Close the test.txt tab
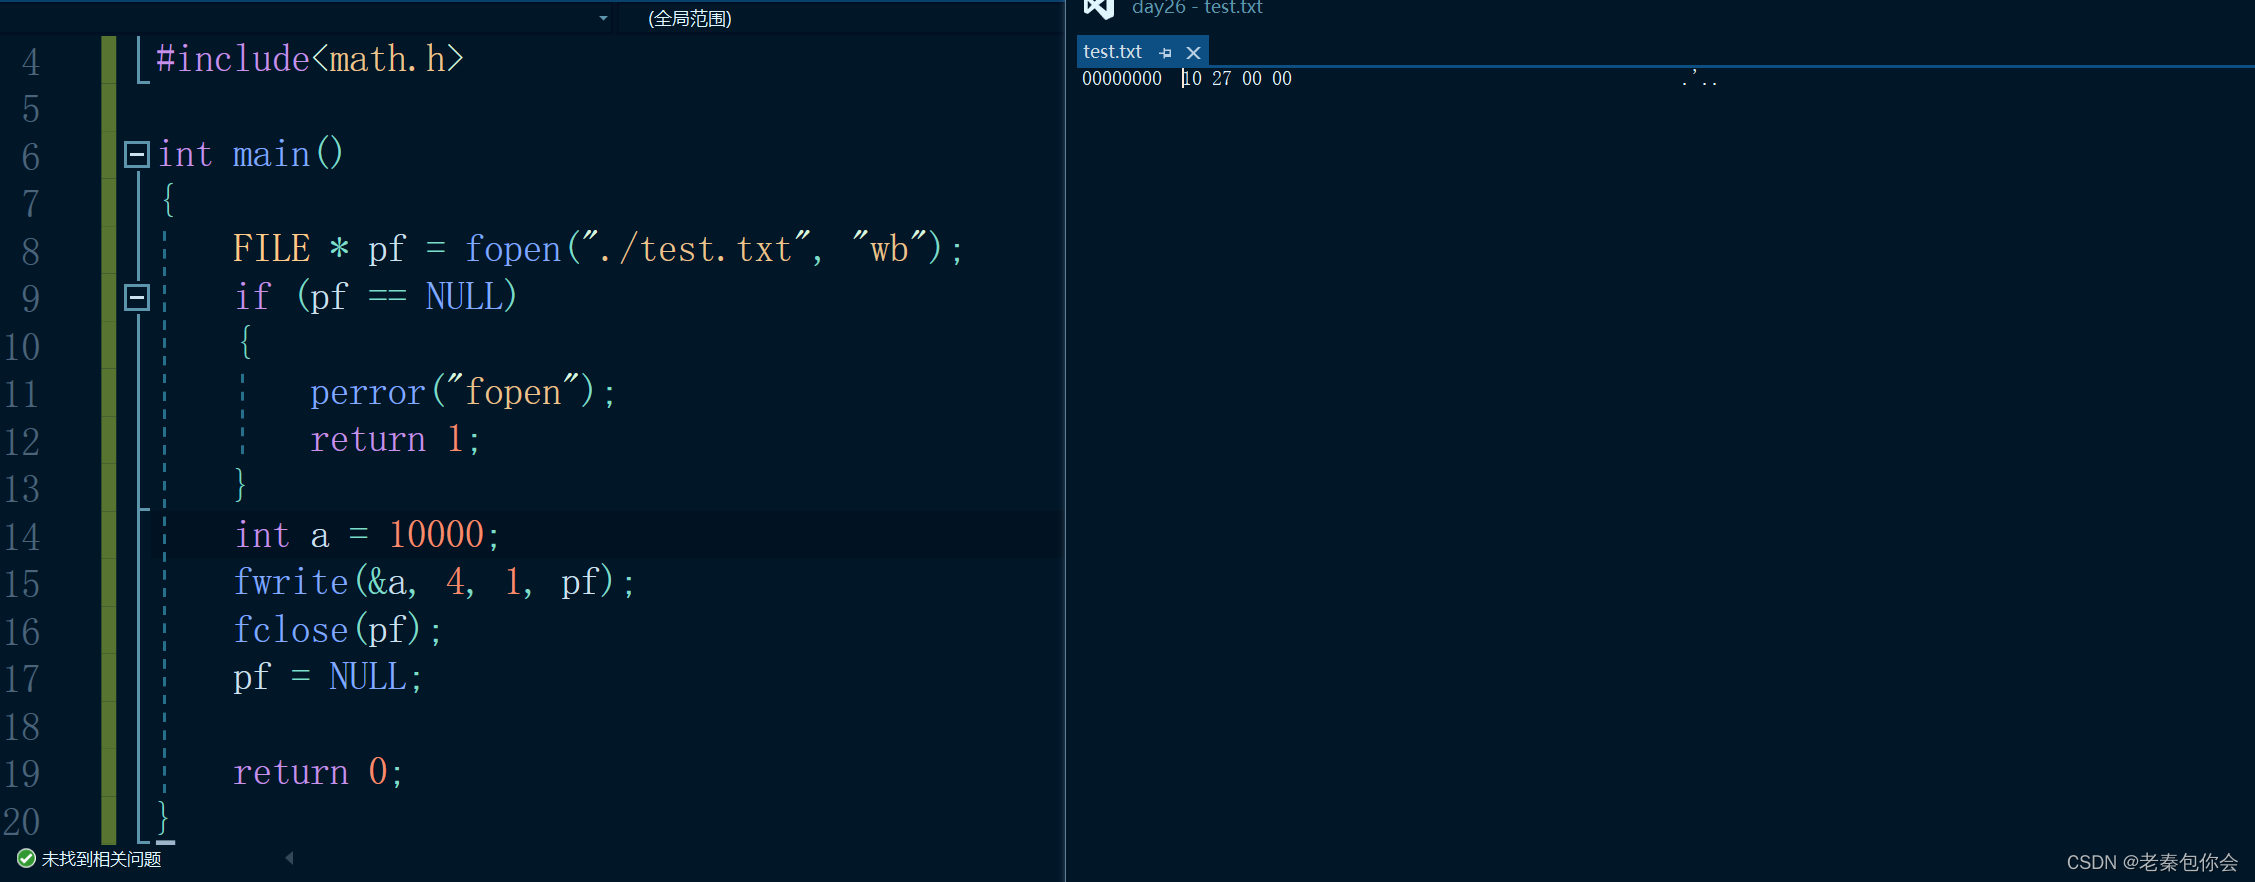Viewport: 2255px width, 882px height. [1193, 53]
